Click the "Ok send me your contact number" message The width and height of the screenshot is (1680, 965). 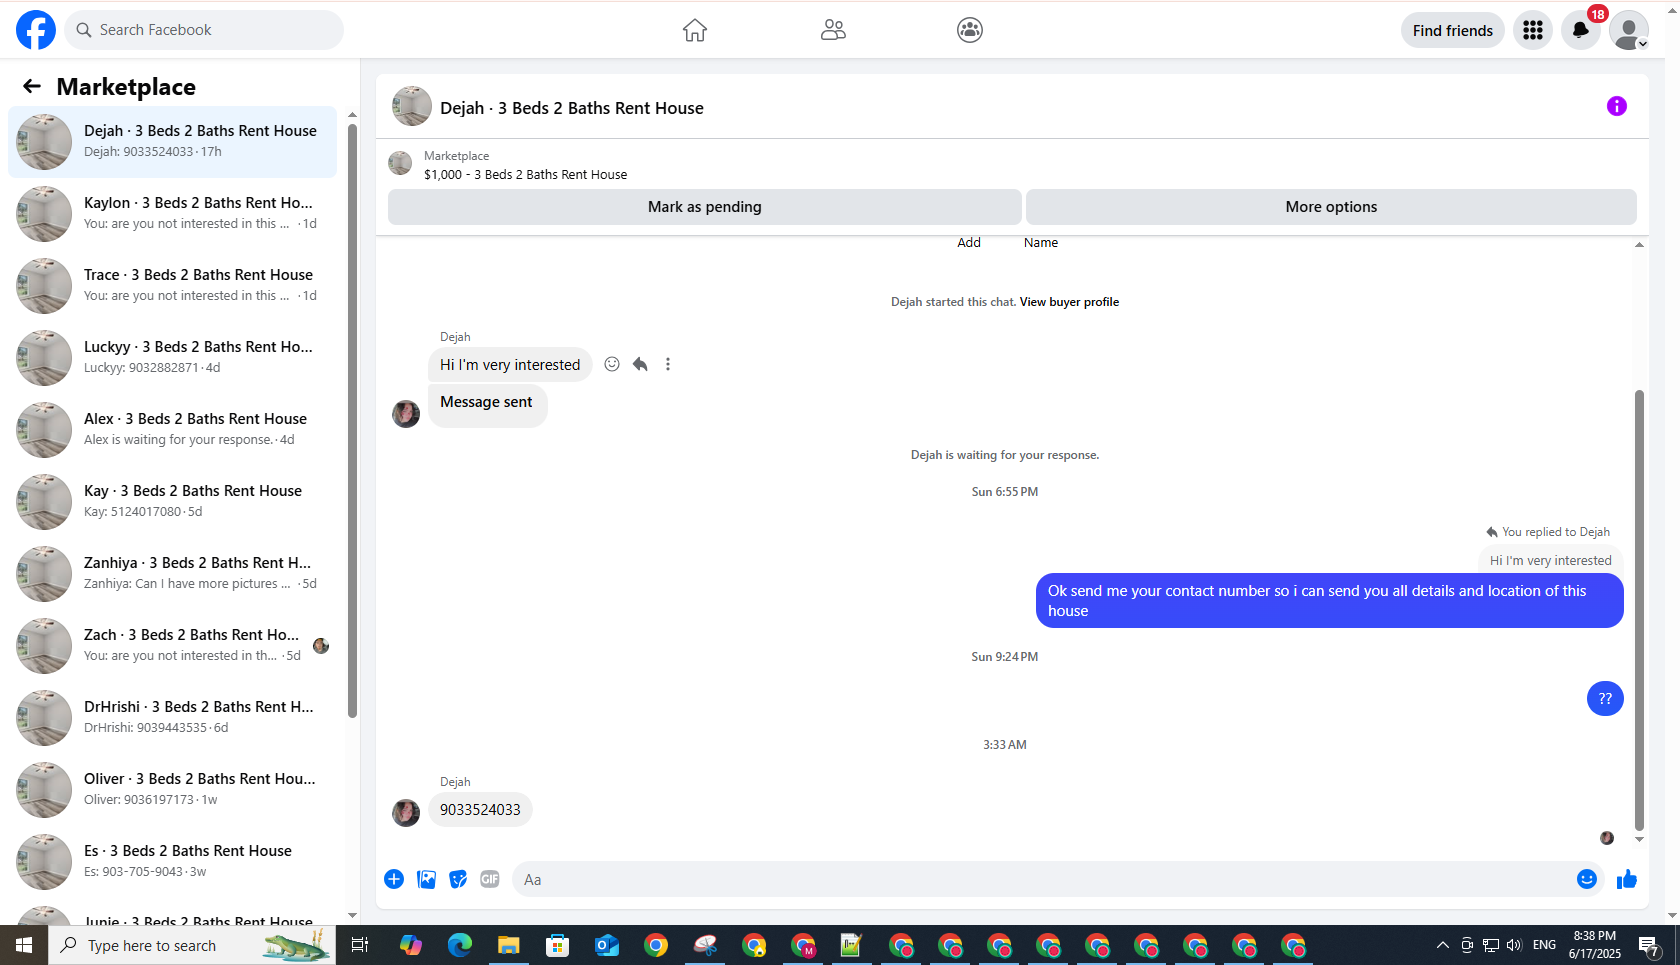1329,601
